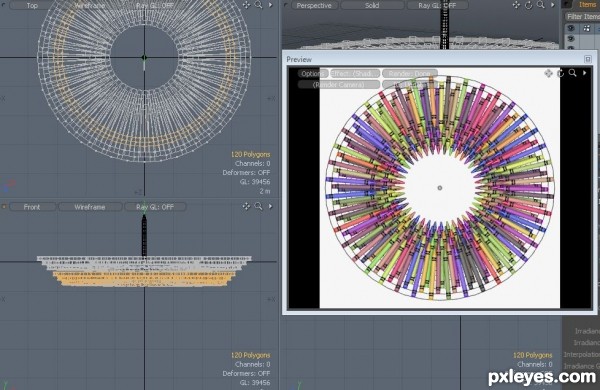Open the Wireframe shading dropdown in the Front viewport
Image resolution: width=600 pixels, height=390 pixels.
click(90, 207)
